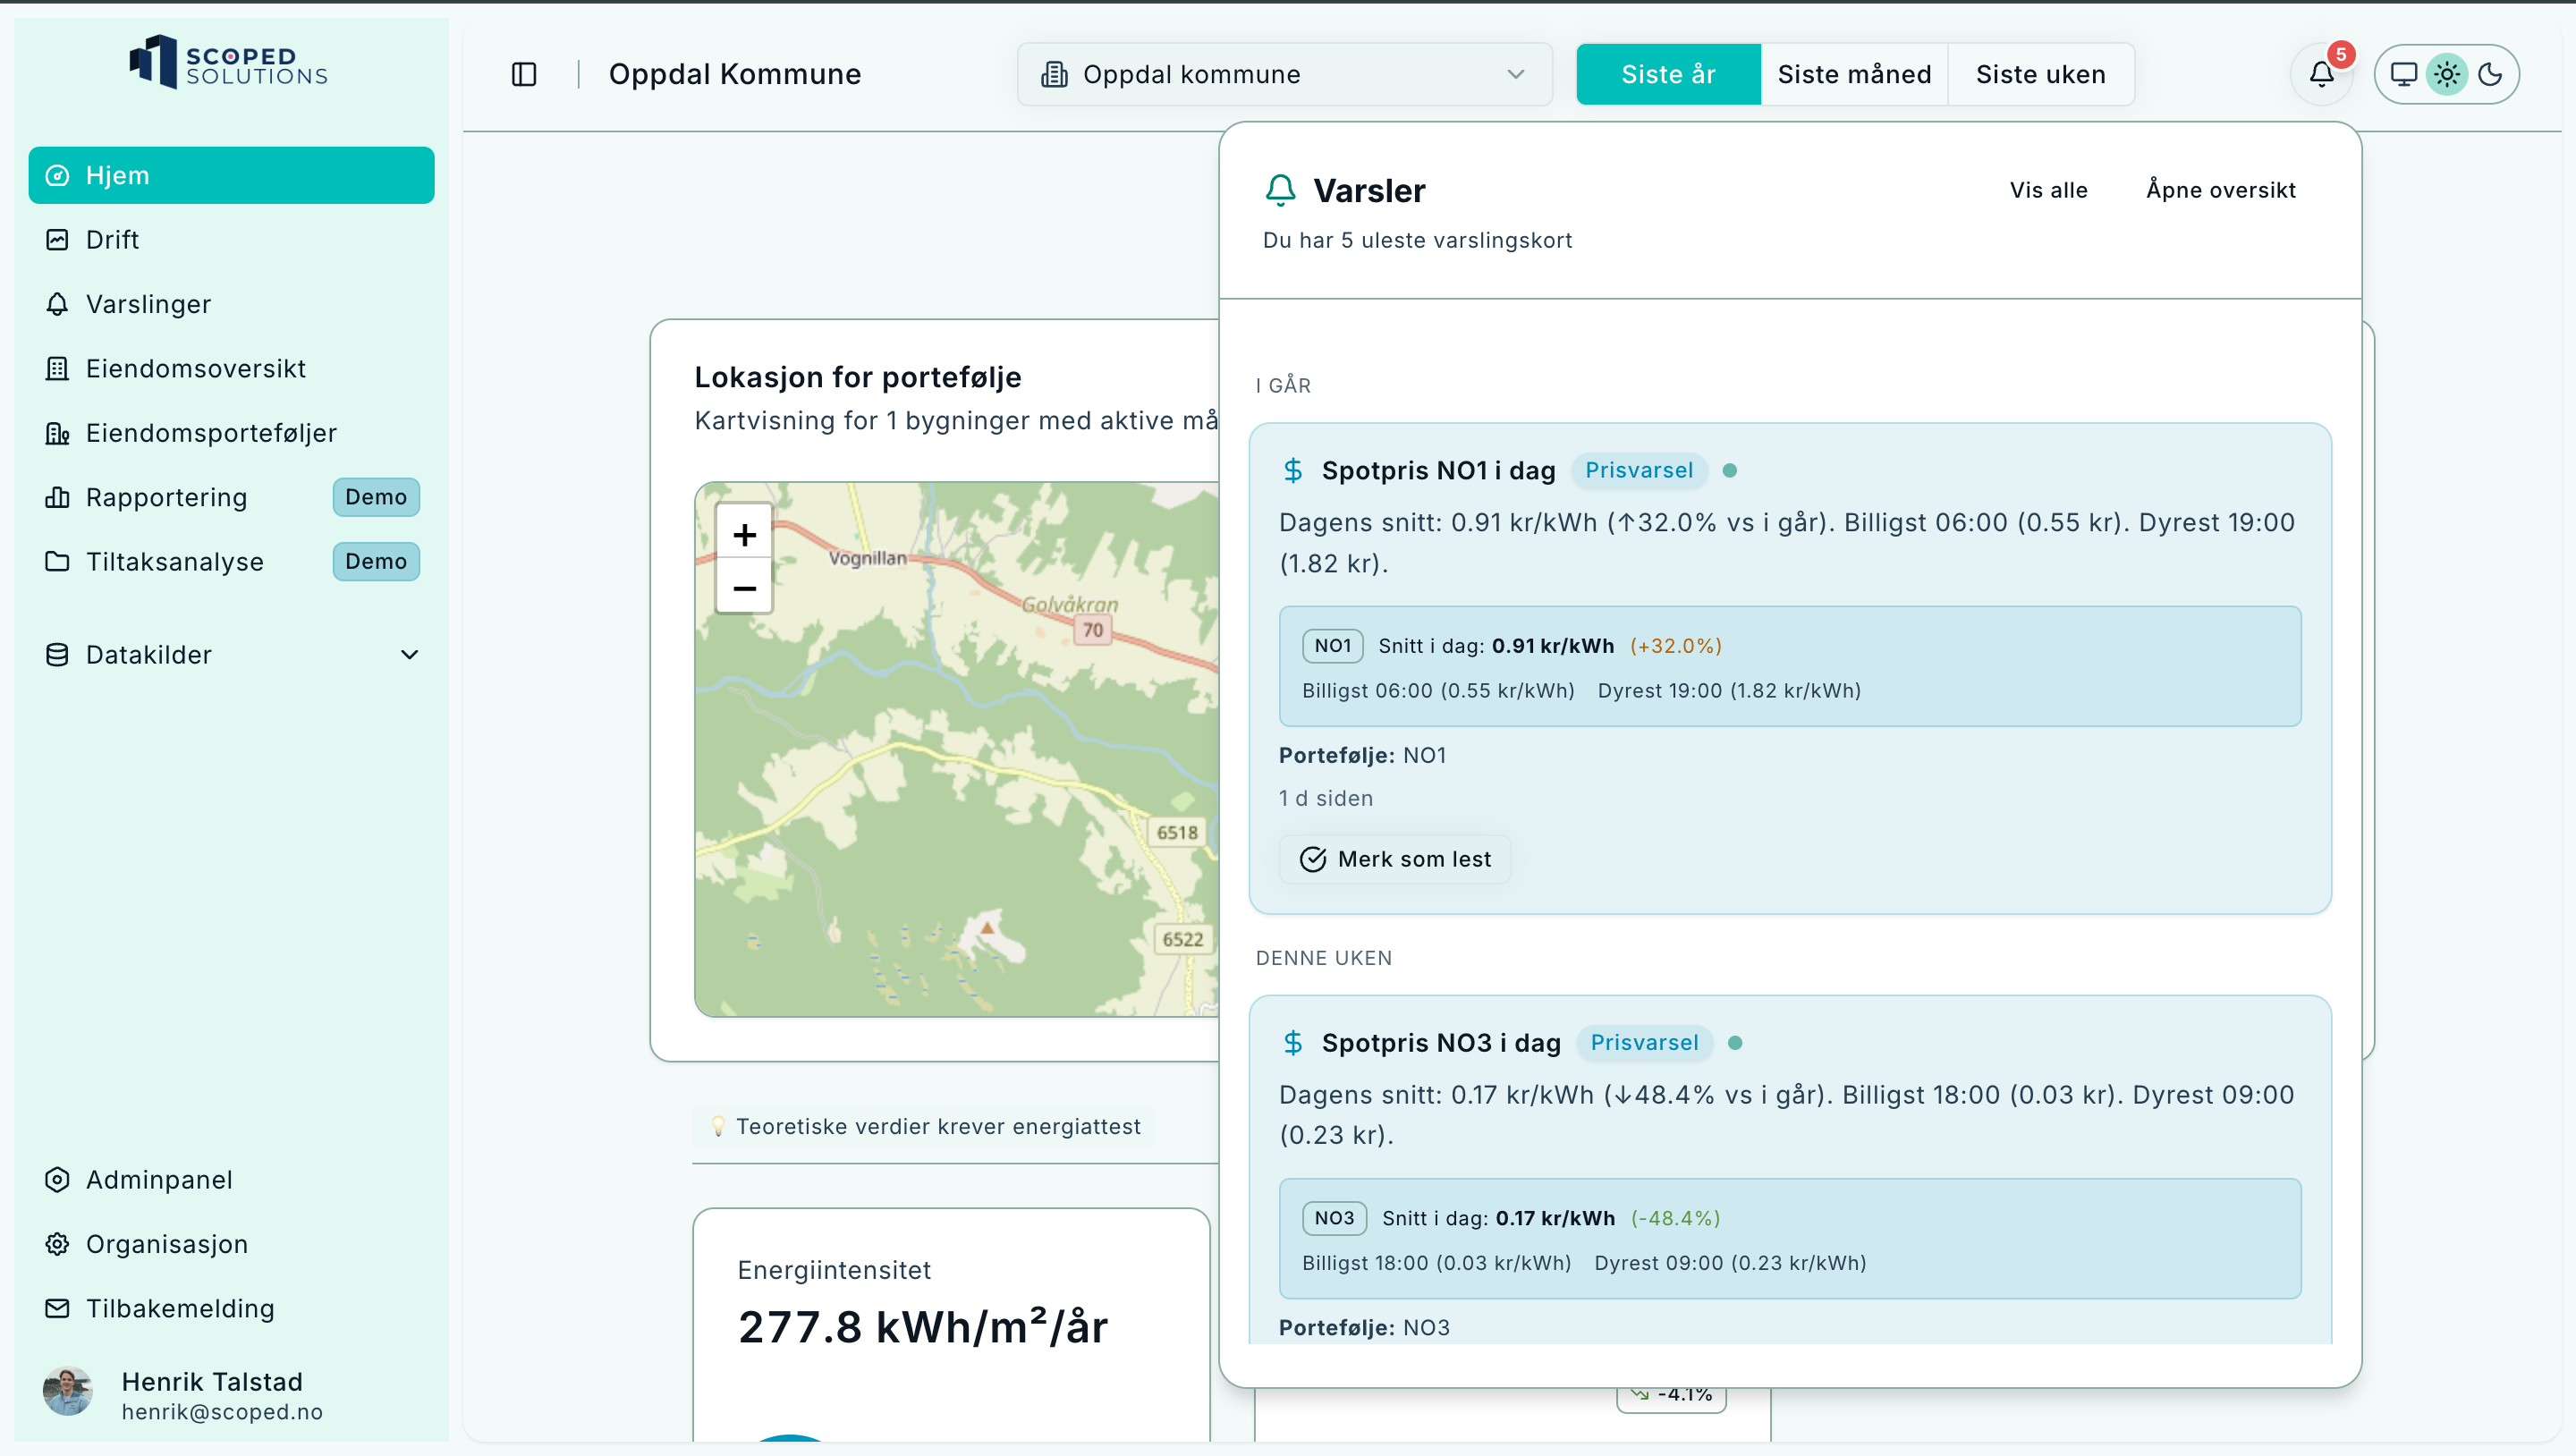The height and width of the screenshot is (1456, 2576).
Task: Open the notifications bell icon
Action: [x=2321, y=74]
